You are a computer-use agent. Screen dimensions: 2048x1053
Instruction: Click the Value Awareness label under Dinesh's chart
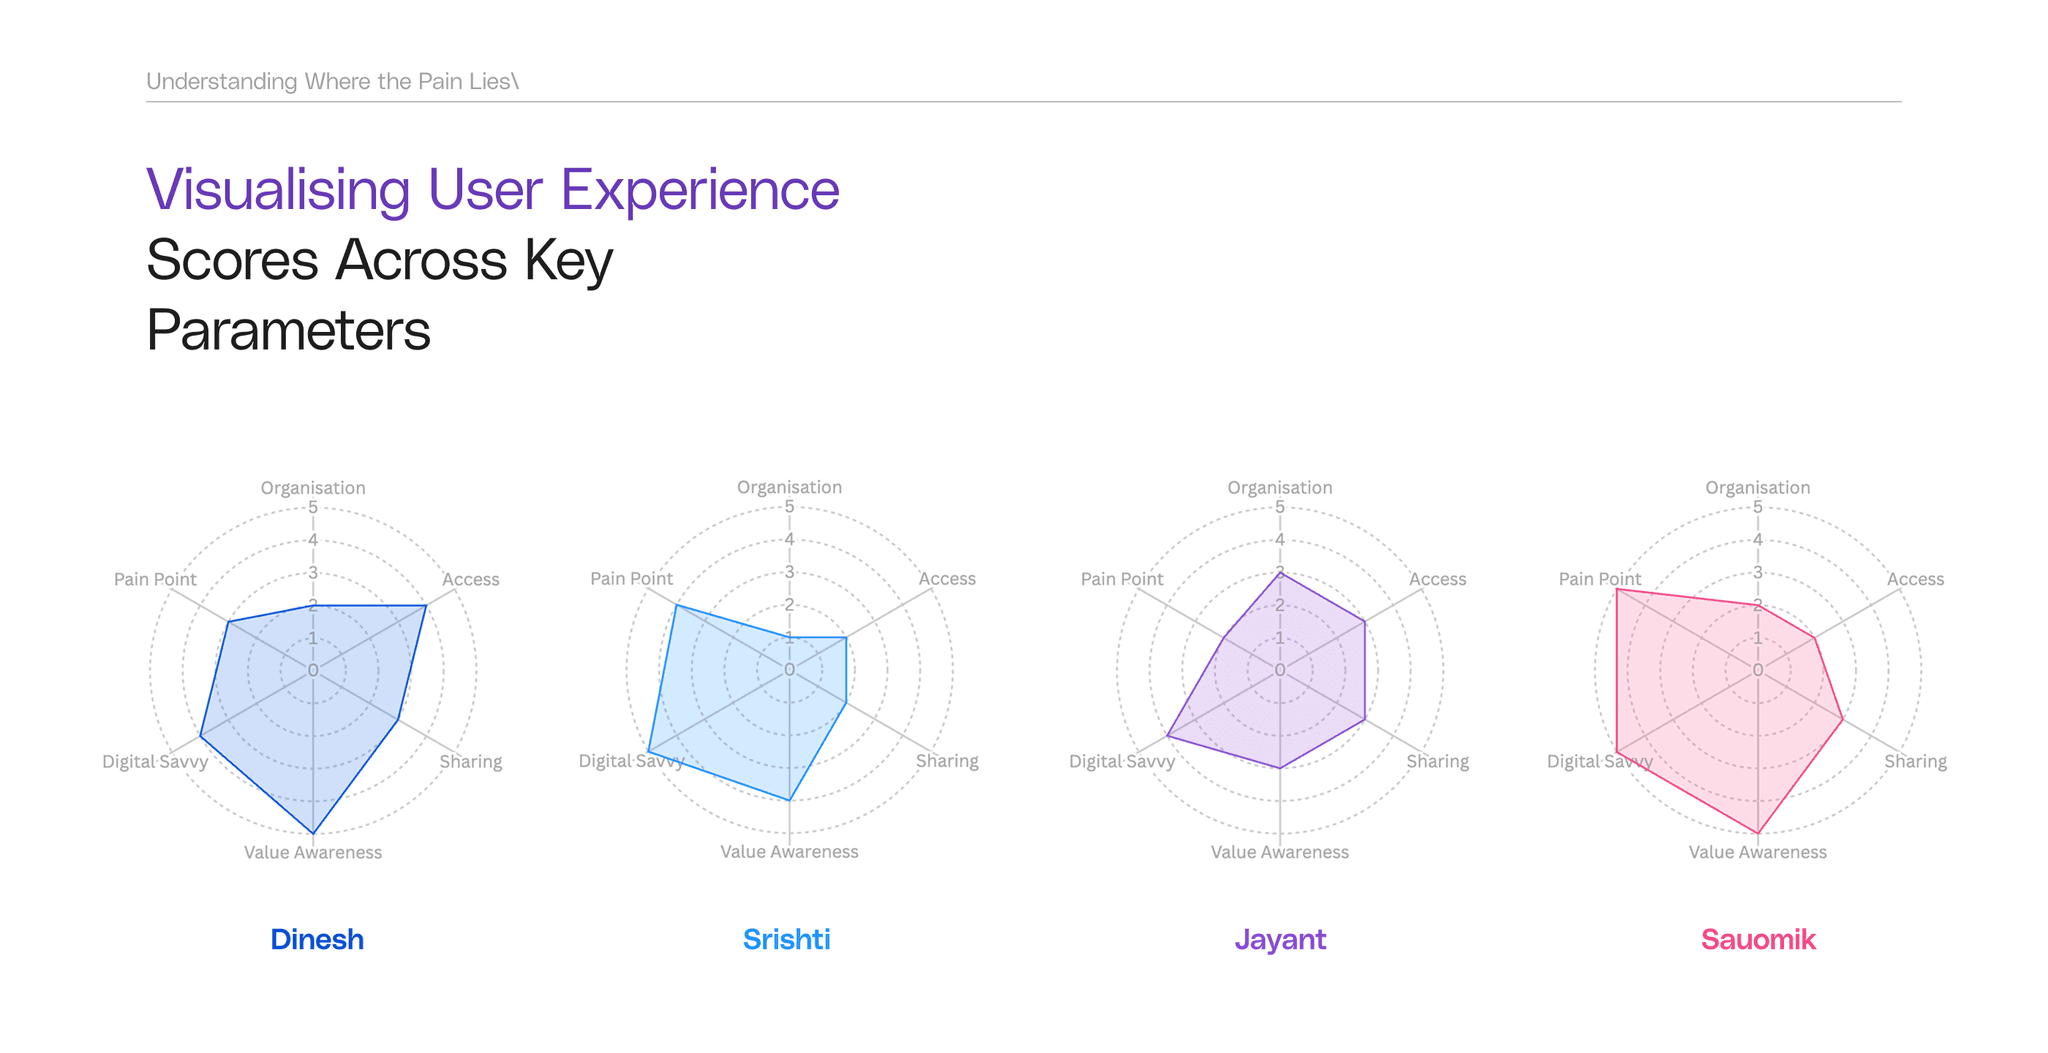313,852
